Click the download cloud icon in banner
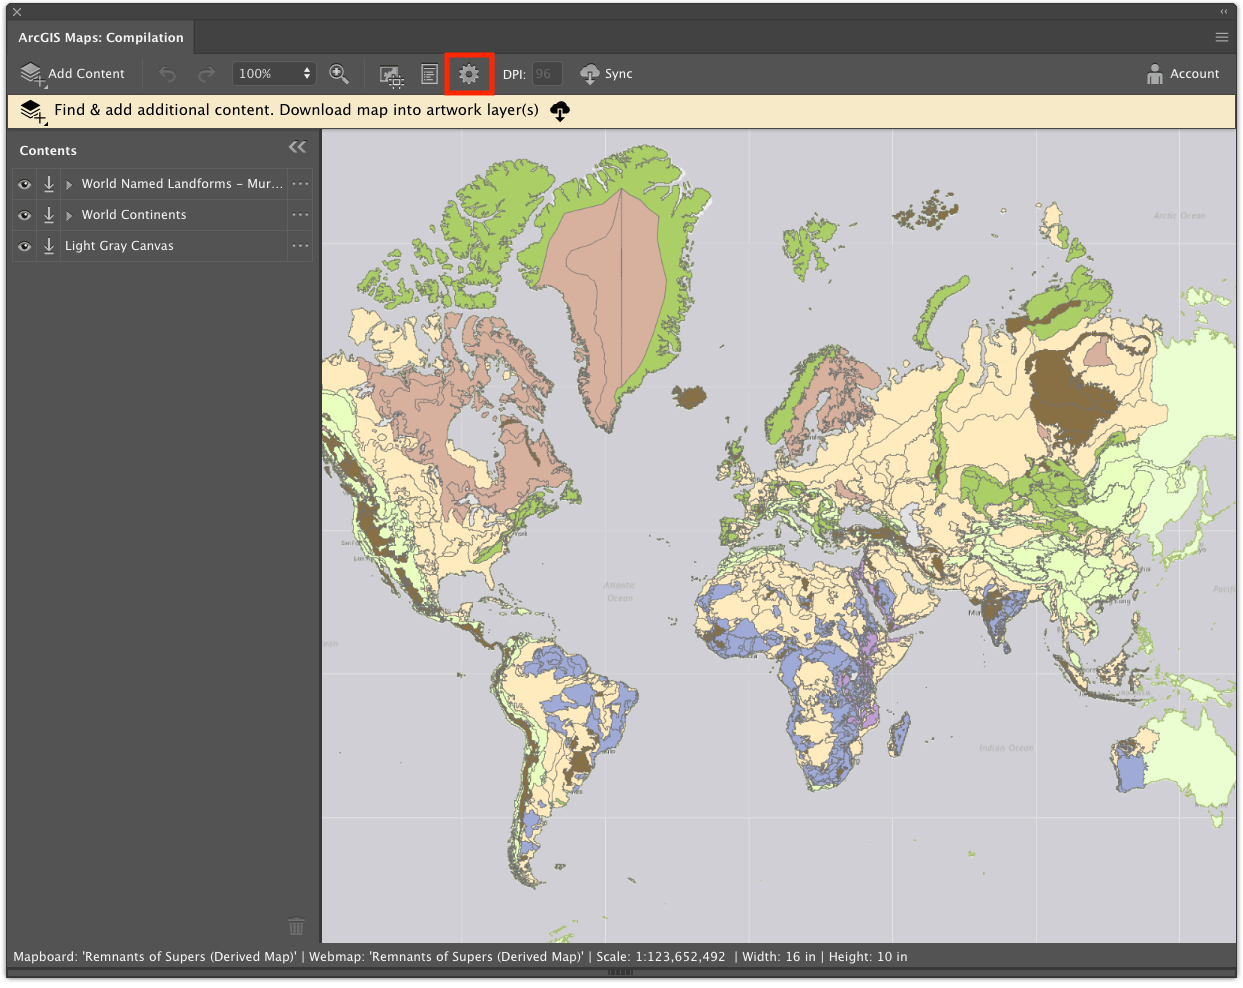 (x=560, y=111)
